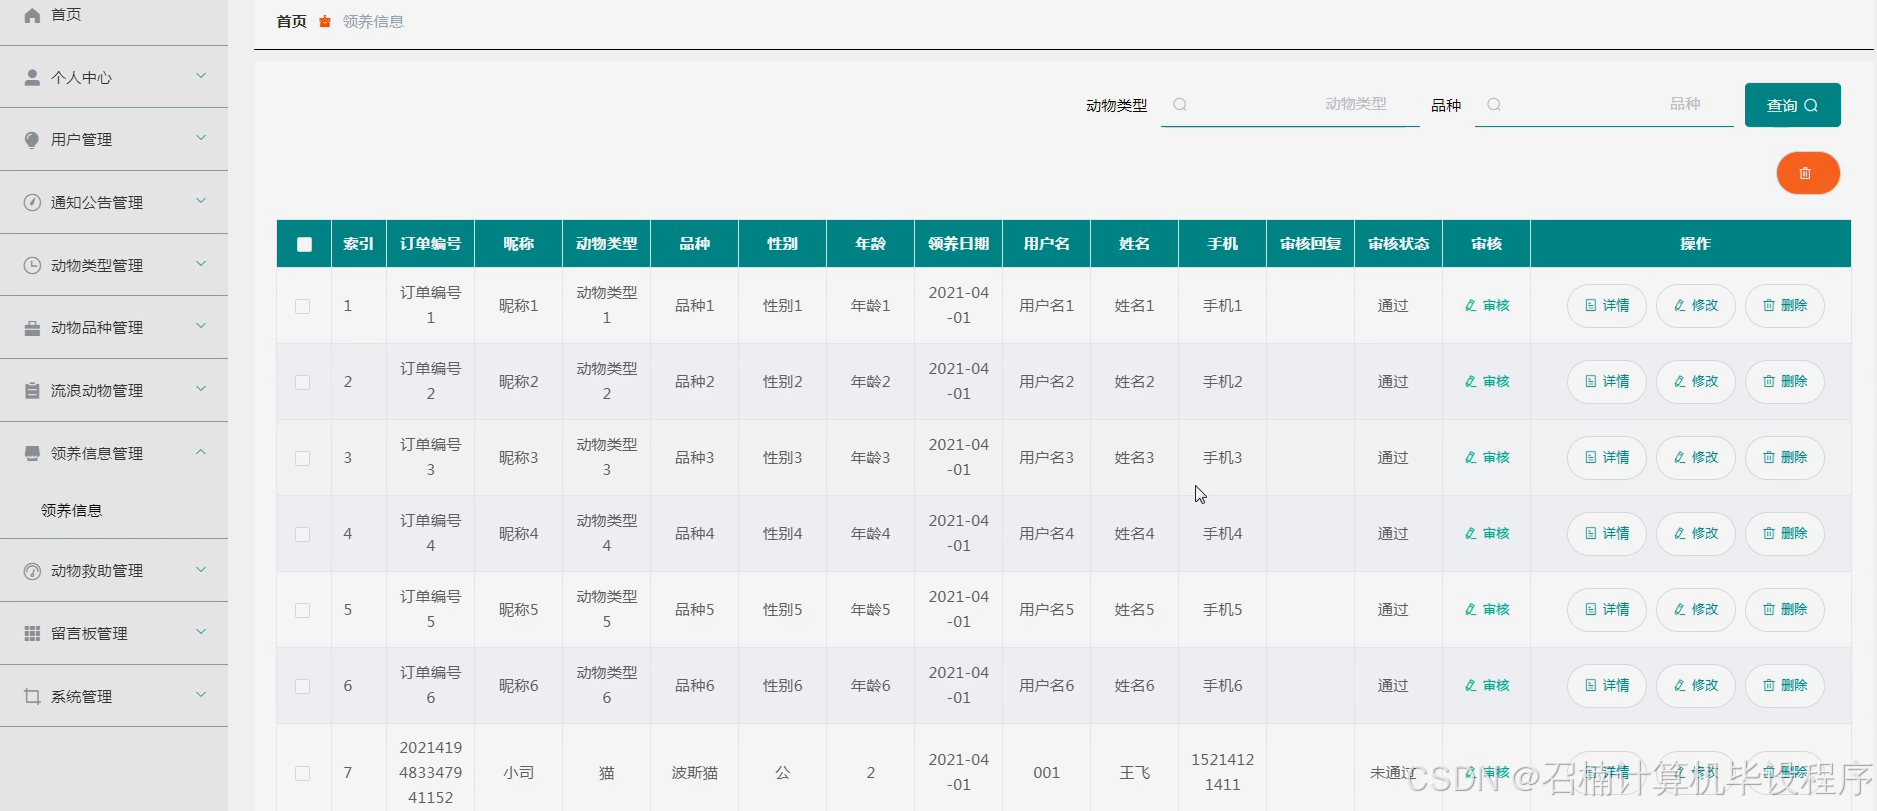This screenshot has width=1877, height=811.
Task: Expand the 留言板管理 chevron
Action: tap(201, 632)
